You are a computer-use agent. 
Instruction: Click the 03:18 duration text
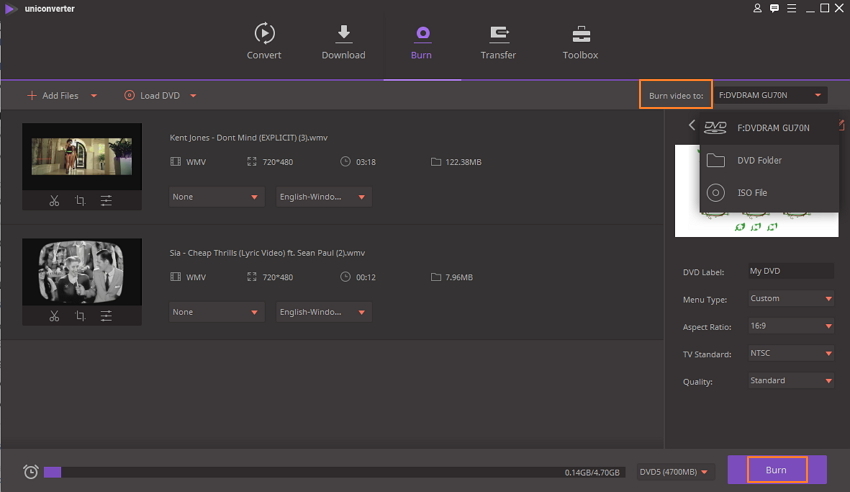click(365, 162)
